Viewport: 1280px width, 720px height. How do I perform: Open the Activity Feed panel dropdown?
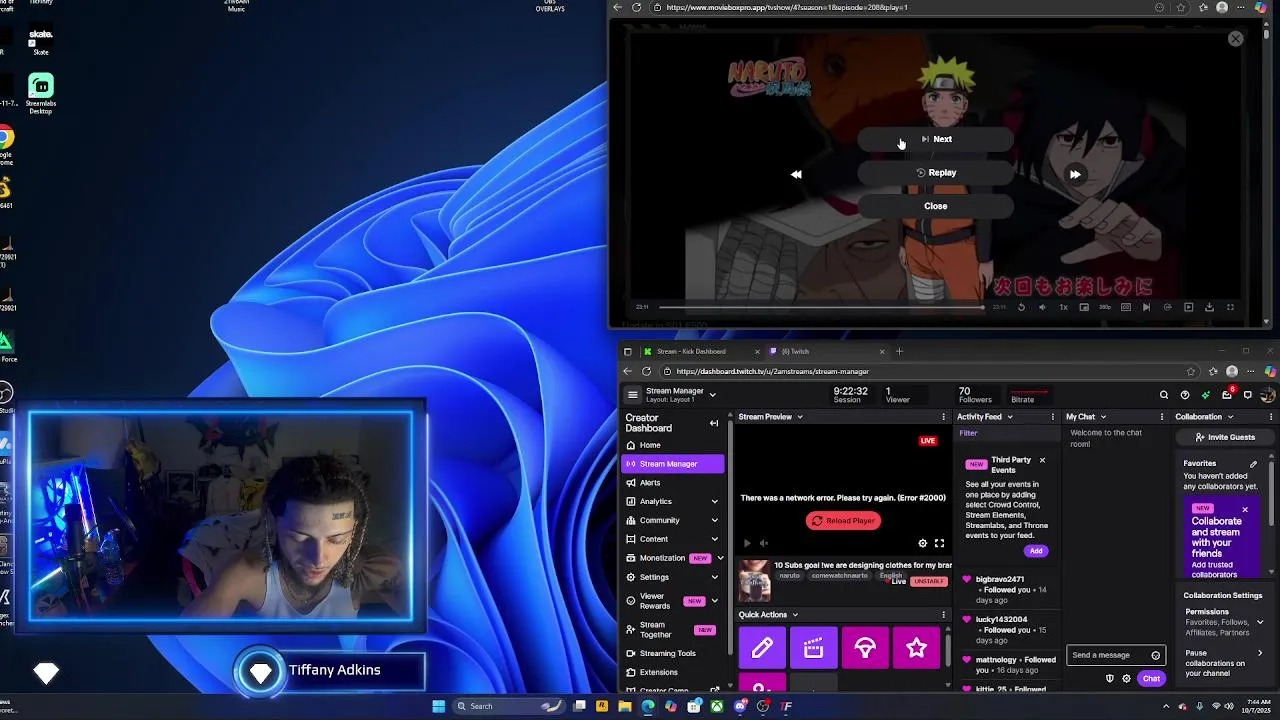(1010, 417)
